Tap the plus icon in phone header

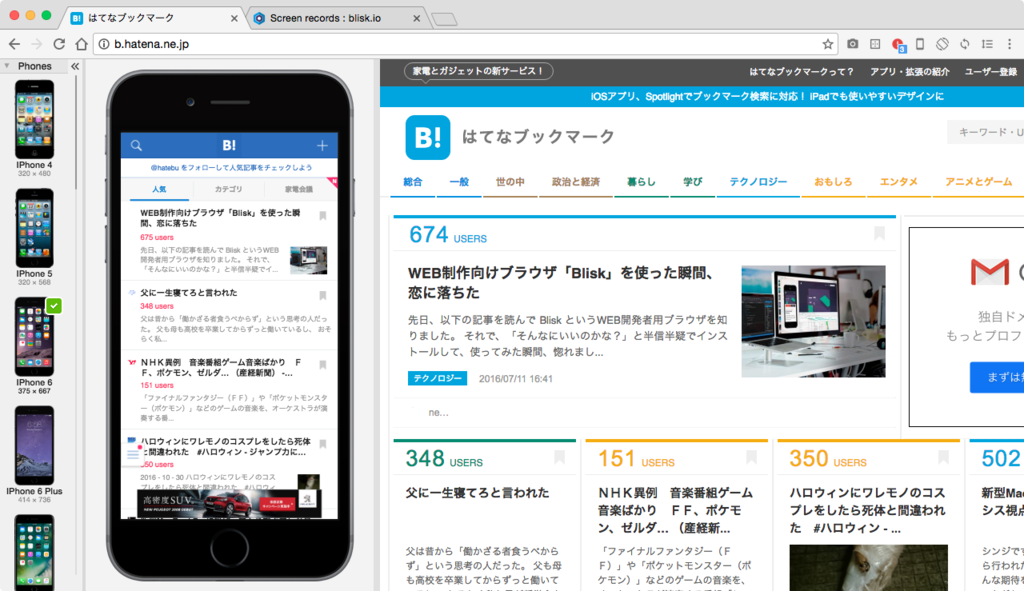point(322,145)
